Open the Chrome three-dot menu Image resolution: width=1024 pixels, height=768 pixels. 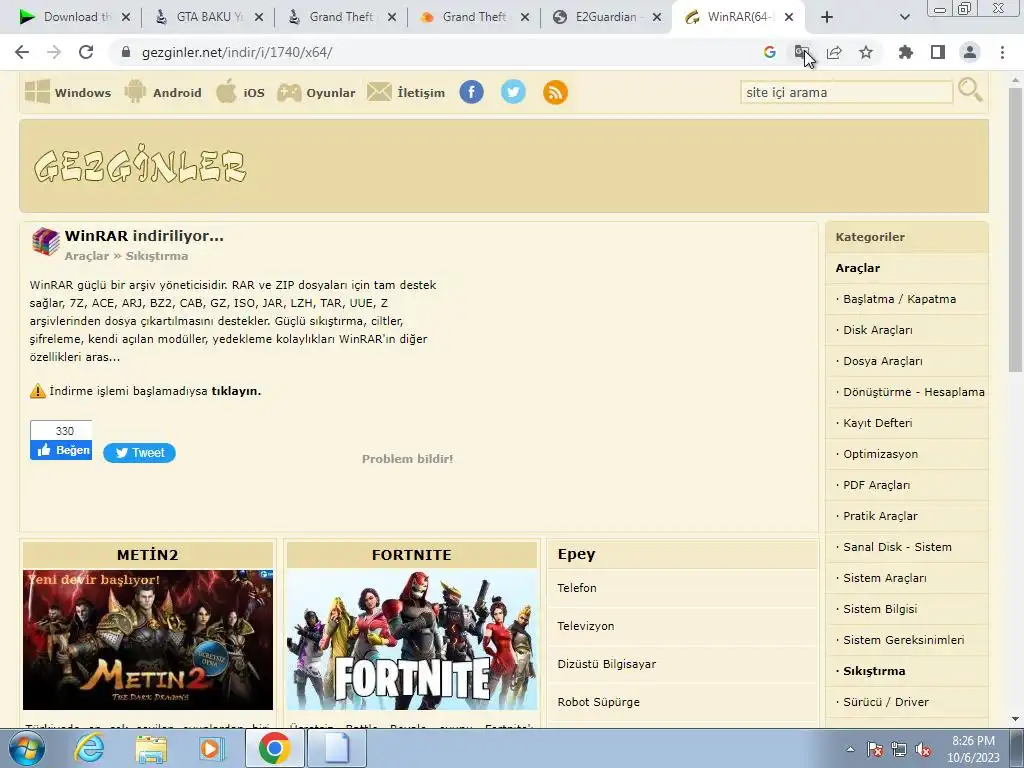(x=1002, y=52)
